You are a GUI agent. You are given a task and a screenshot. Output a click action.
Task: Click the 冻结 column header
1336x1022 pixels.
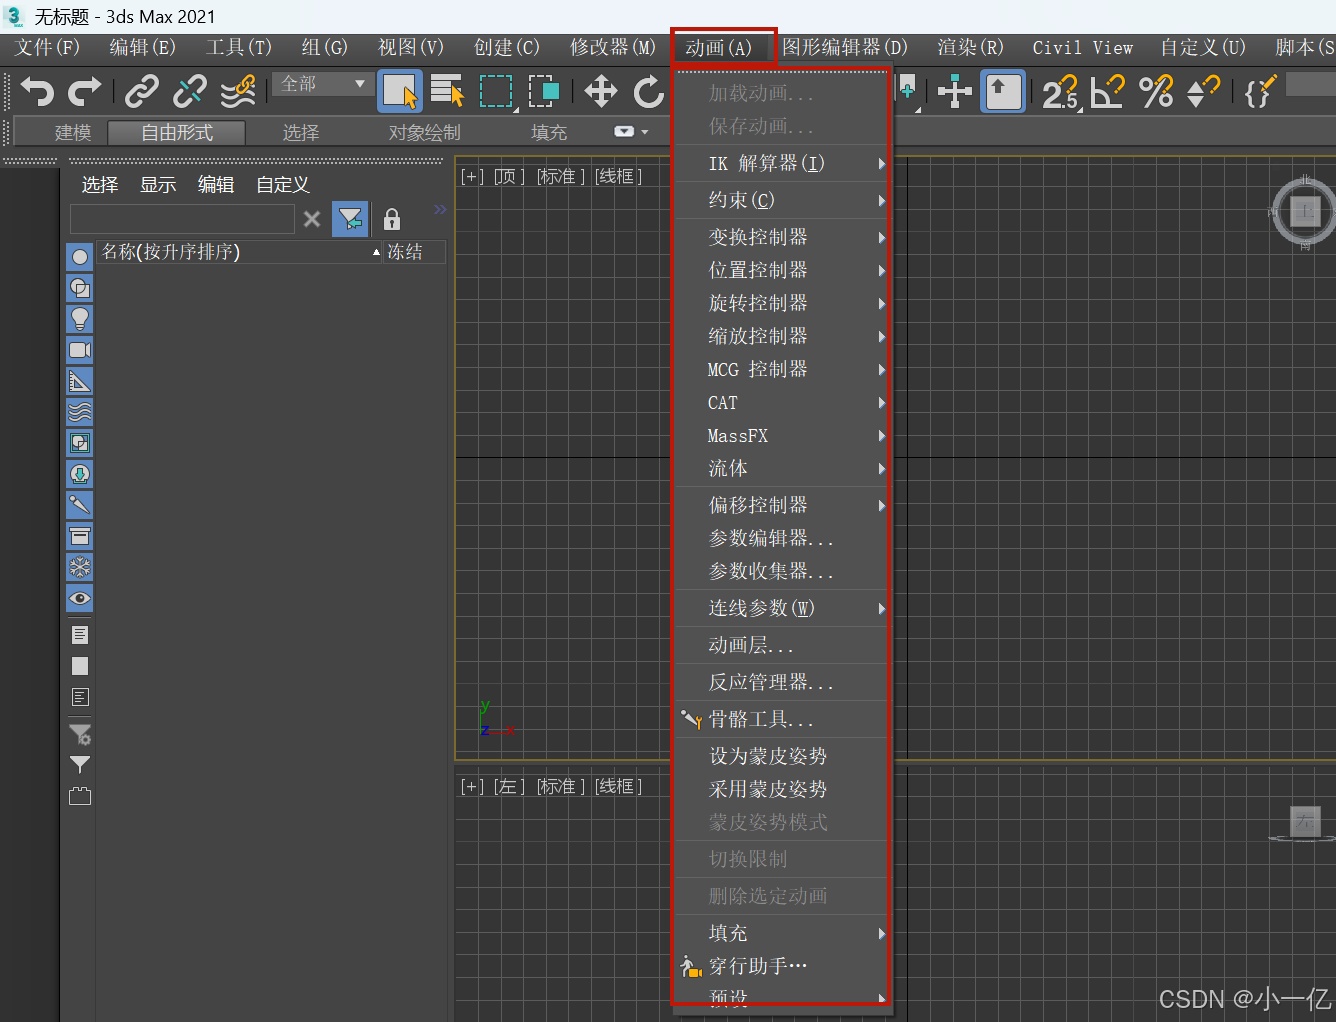click(415, 252)
